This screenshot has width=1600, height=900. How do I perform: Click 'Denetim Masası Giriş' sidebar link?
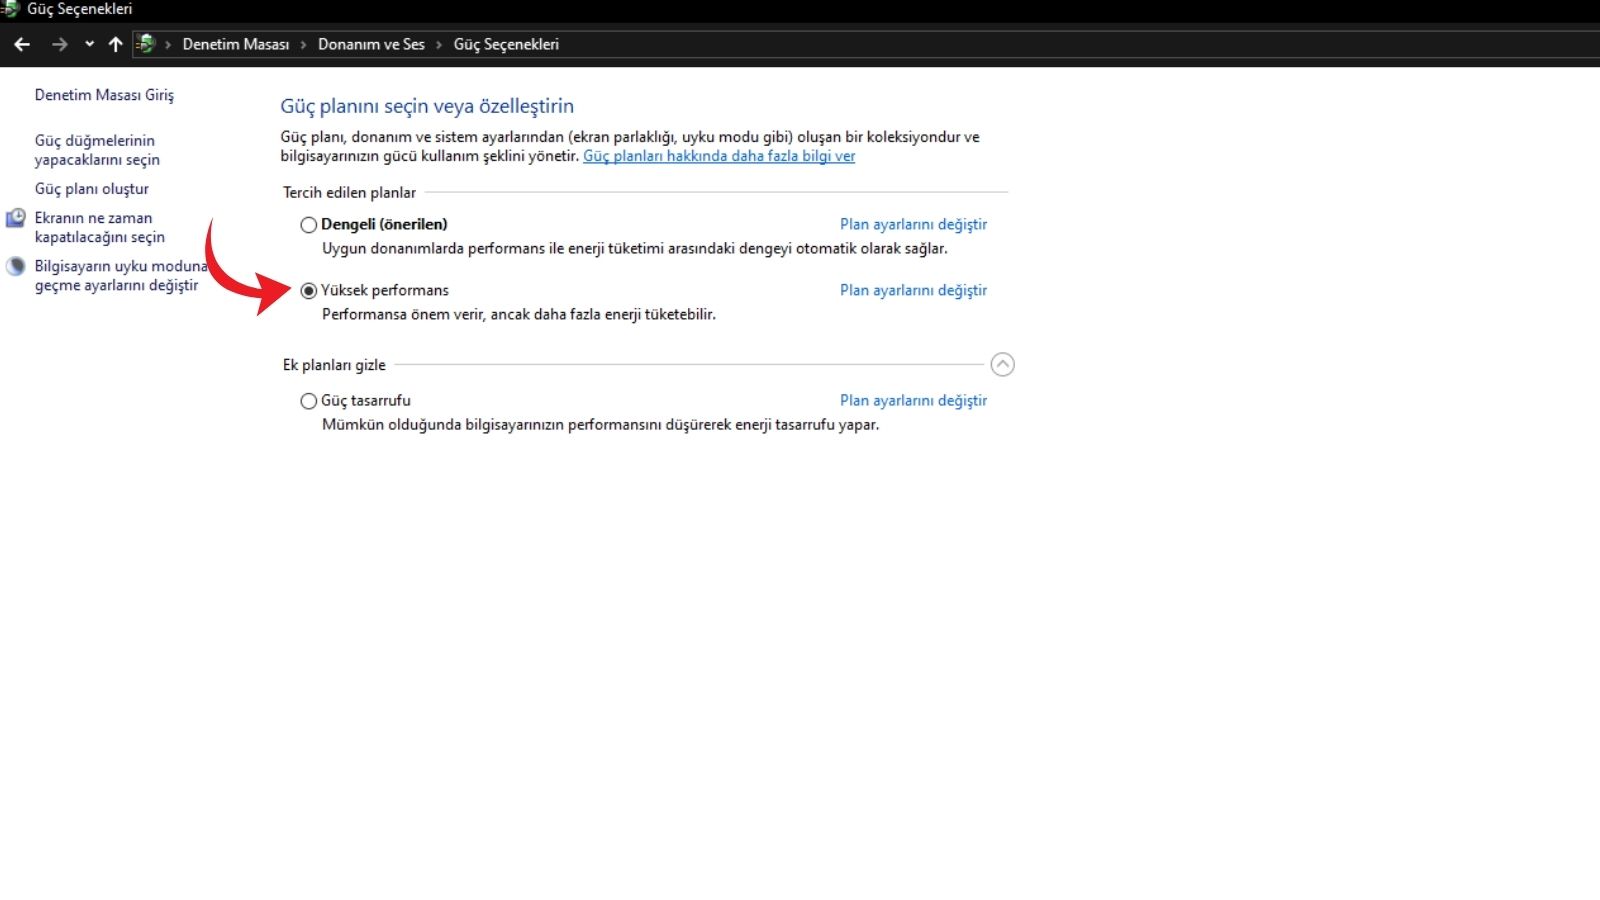click(104, 95)
